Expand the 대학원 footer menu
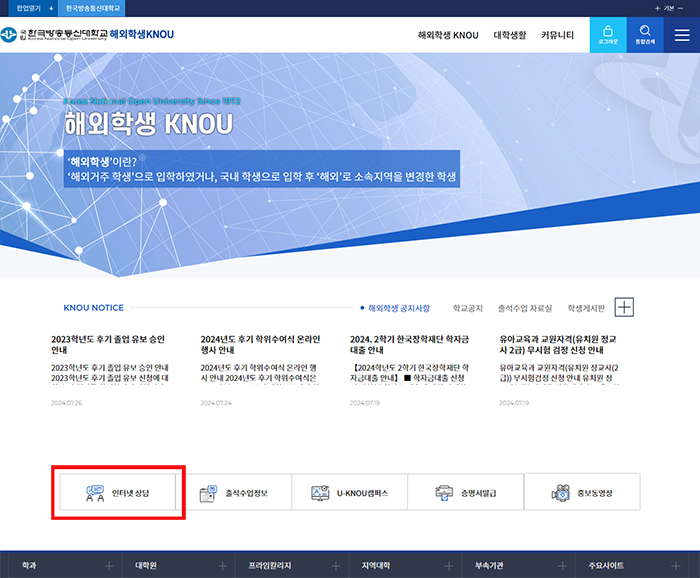Screen dimensions: 700x578 tap(221, 566)
